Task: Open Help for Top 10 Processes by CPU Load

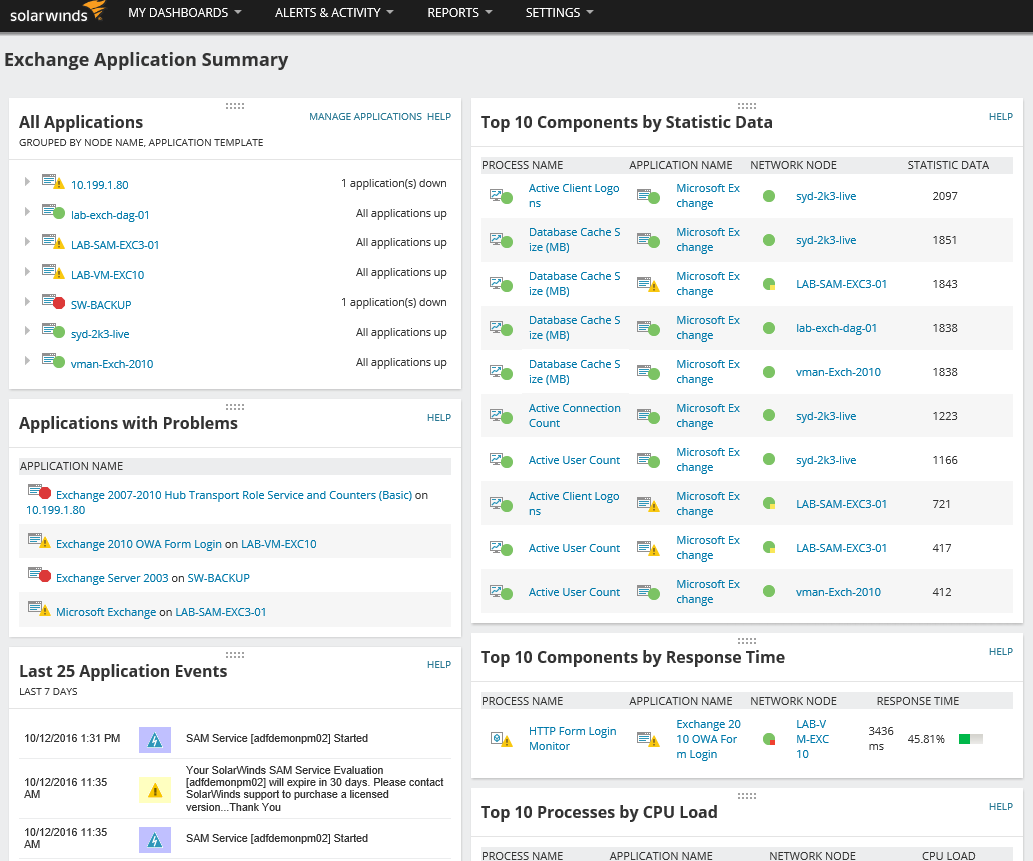Action: click(1001, 806)
